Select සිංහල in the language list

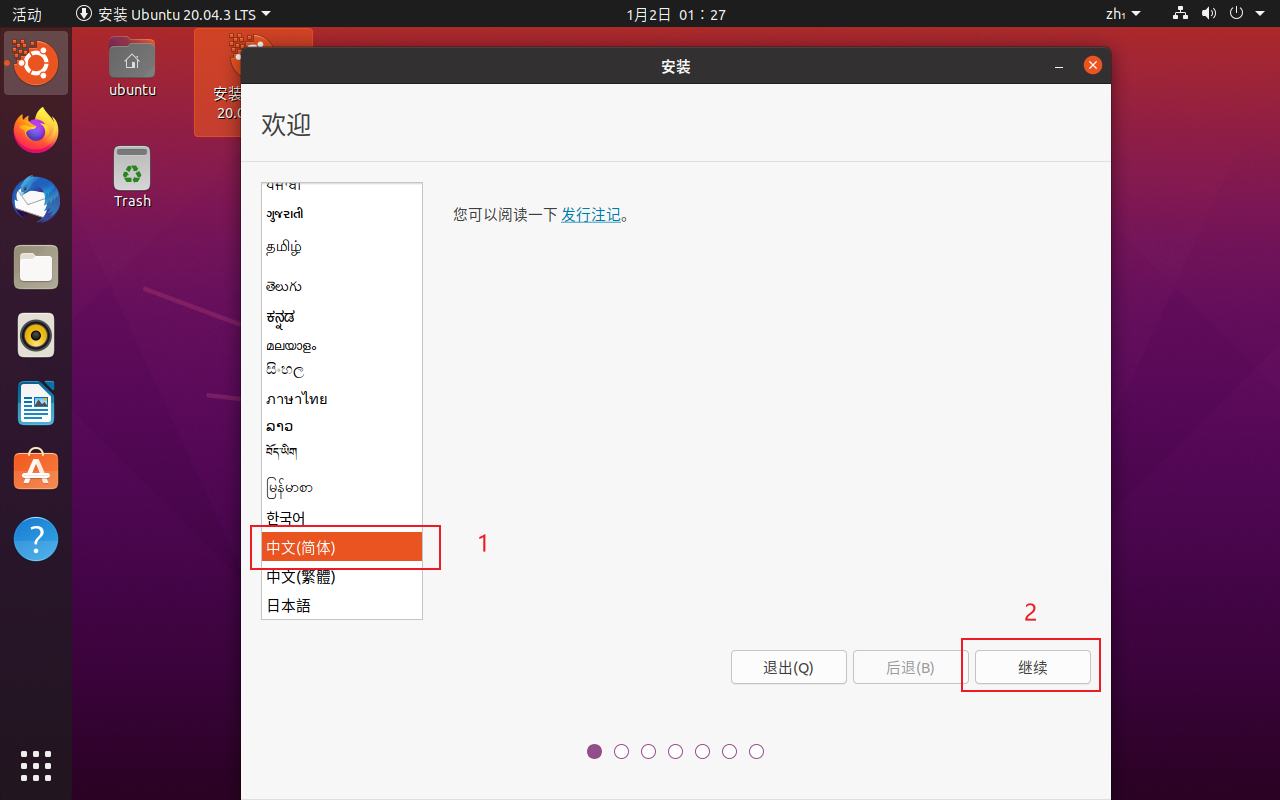pos(342,370)
